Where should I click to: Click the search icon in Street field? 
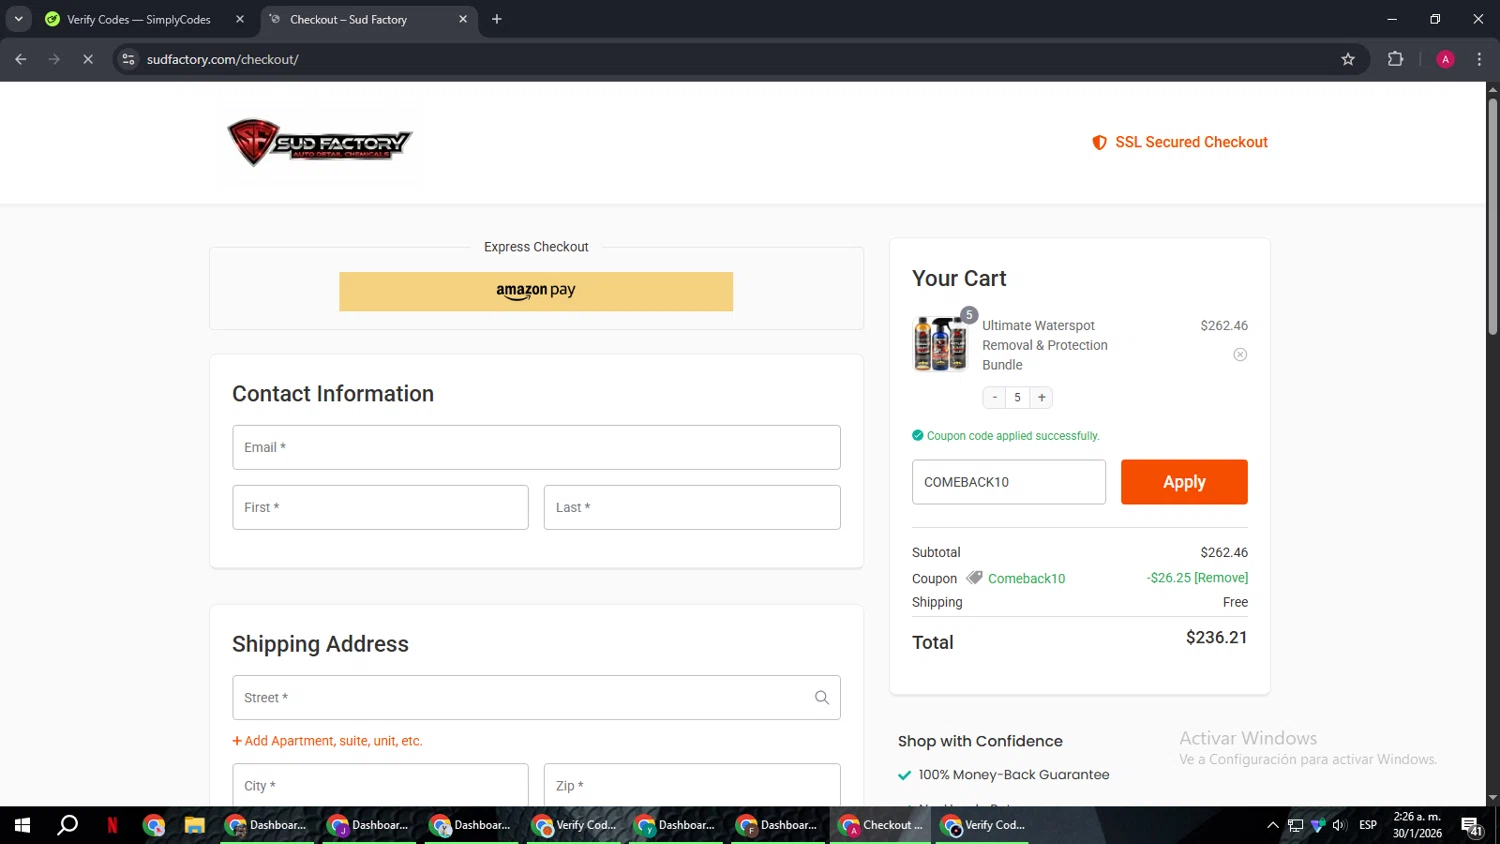click(821, 698)
